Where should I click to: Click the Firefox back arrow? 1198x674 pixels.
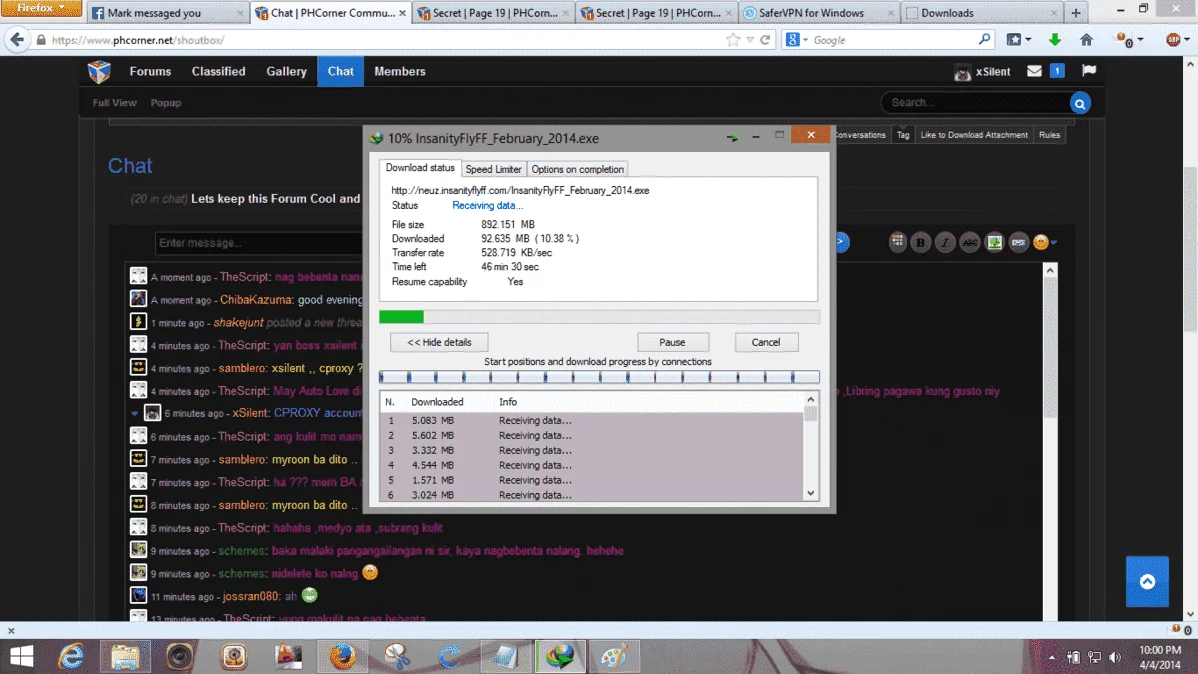tap(17, 40)
